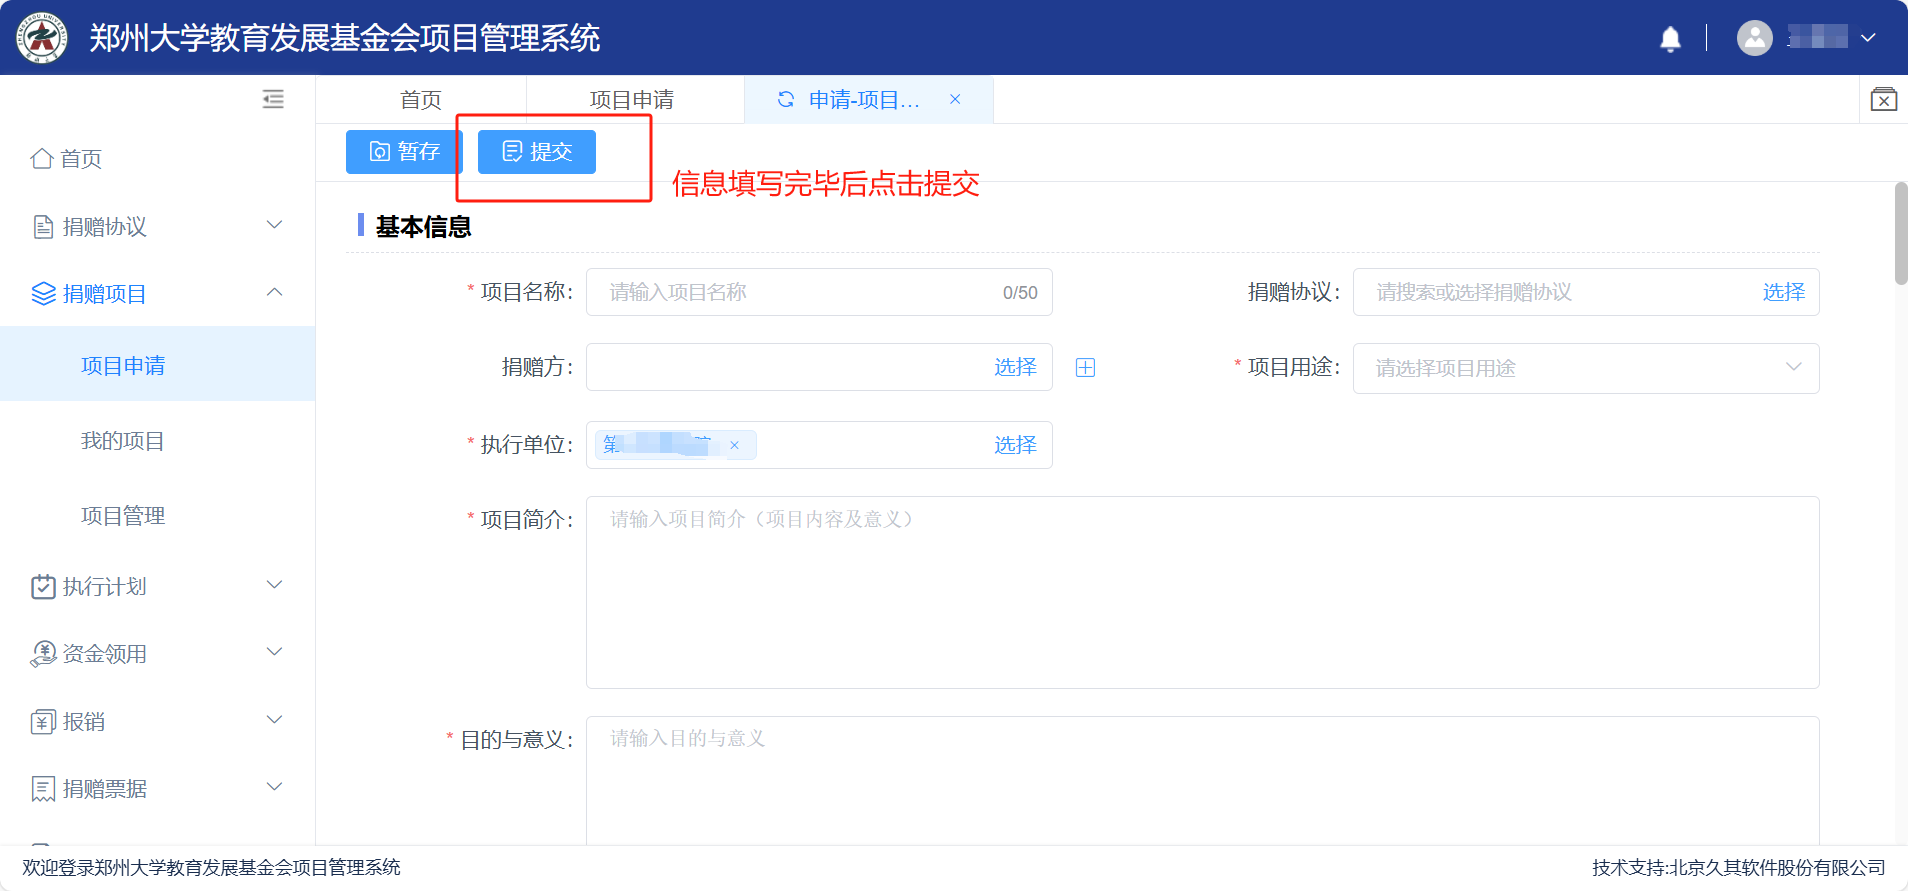Collapse the 捐赠项目 menu chevron
The height and width of the screenshot is (891, 1908).
275,292
